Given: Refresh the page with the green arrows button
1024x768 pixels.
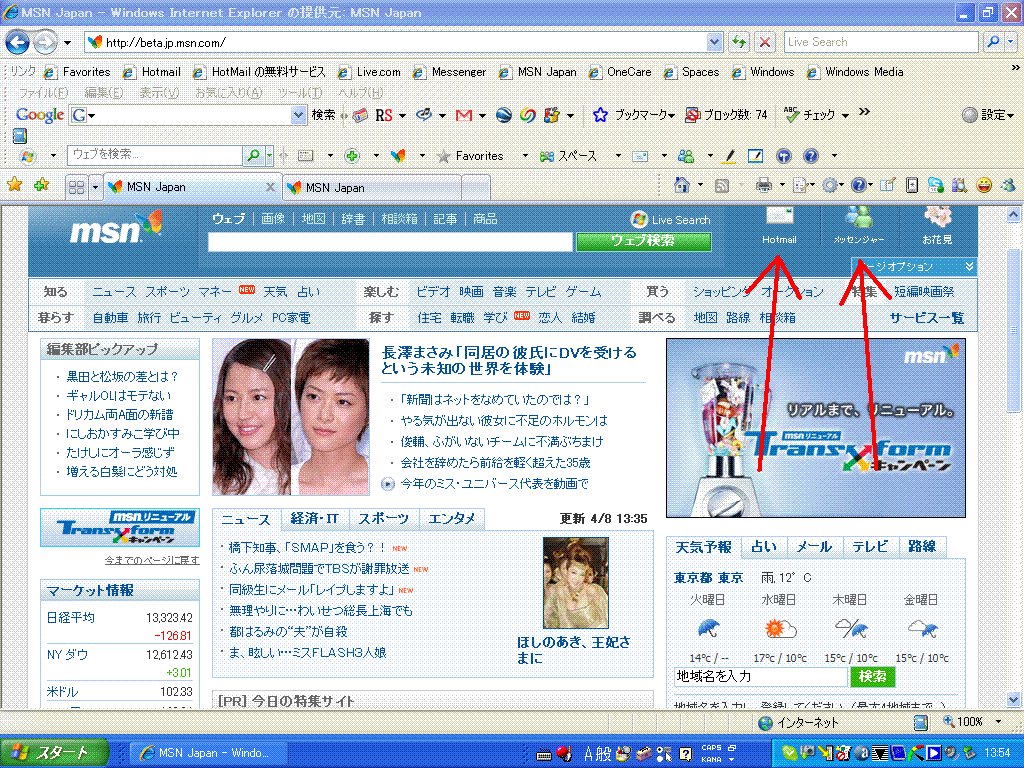Looking at the screenshot, I should click(x=739, y=42).
